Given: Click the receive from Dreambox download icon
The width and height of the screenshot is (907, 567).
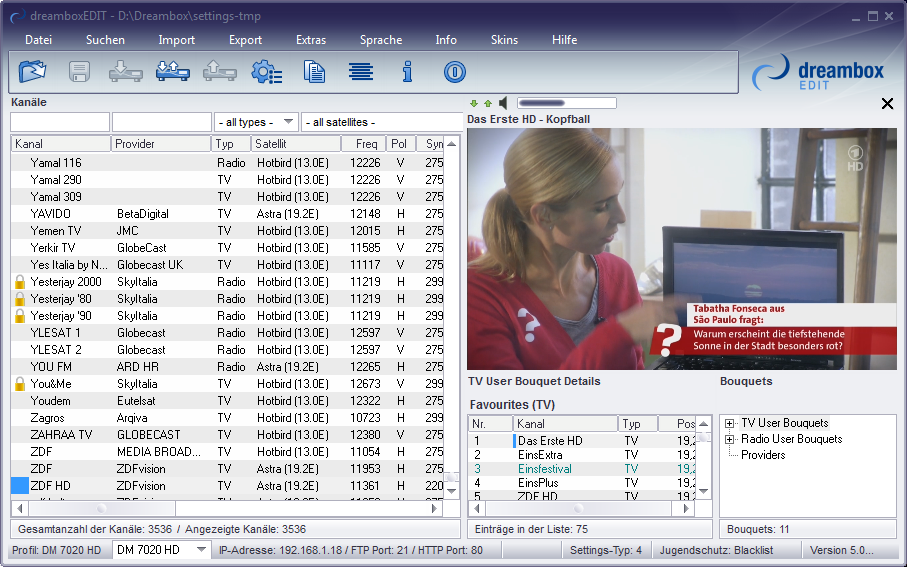Looking at the screenshot, I should point(126,72).
